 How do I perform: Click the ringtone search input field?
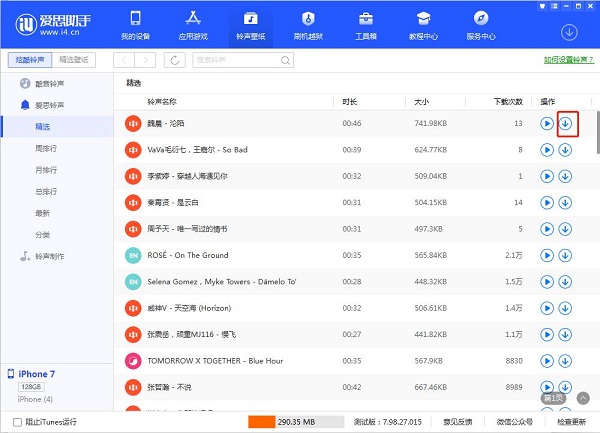(x=242, y=60)
